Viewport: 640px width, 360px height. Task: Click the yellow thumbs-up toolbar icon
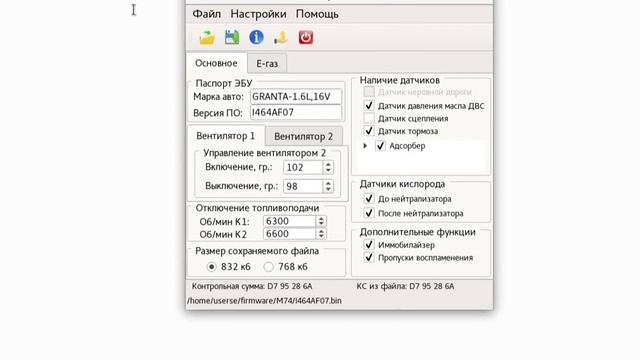[x=281, y=38]
